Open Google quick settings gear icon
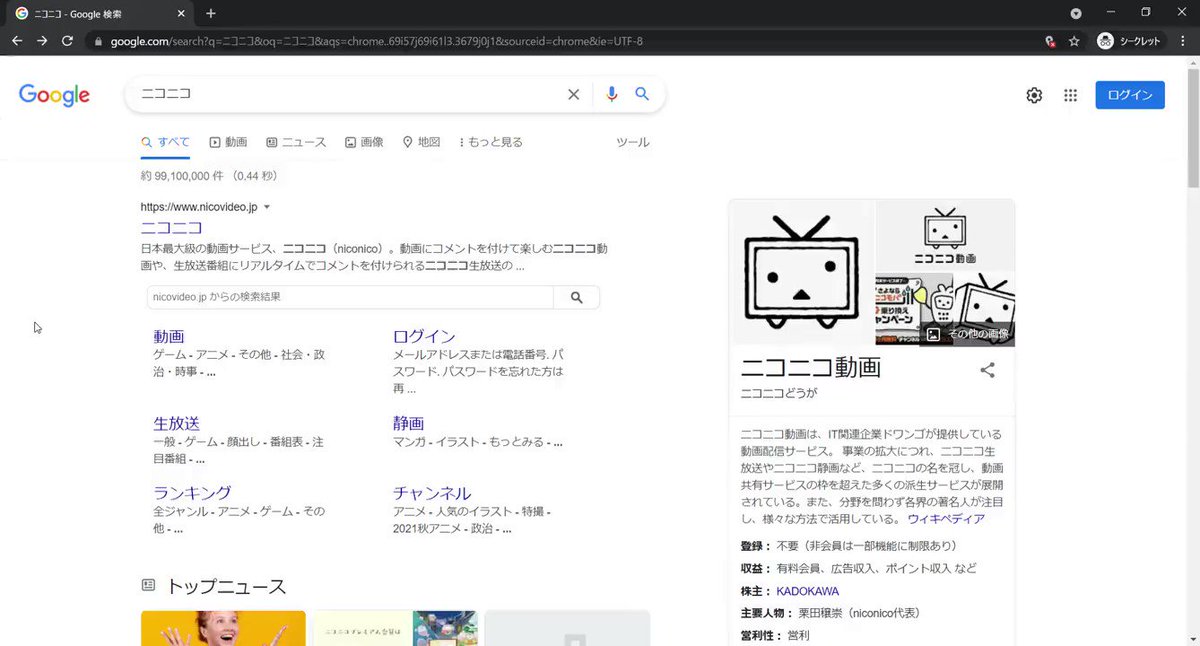 1034,93
